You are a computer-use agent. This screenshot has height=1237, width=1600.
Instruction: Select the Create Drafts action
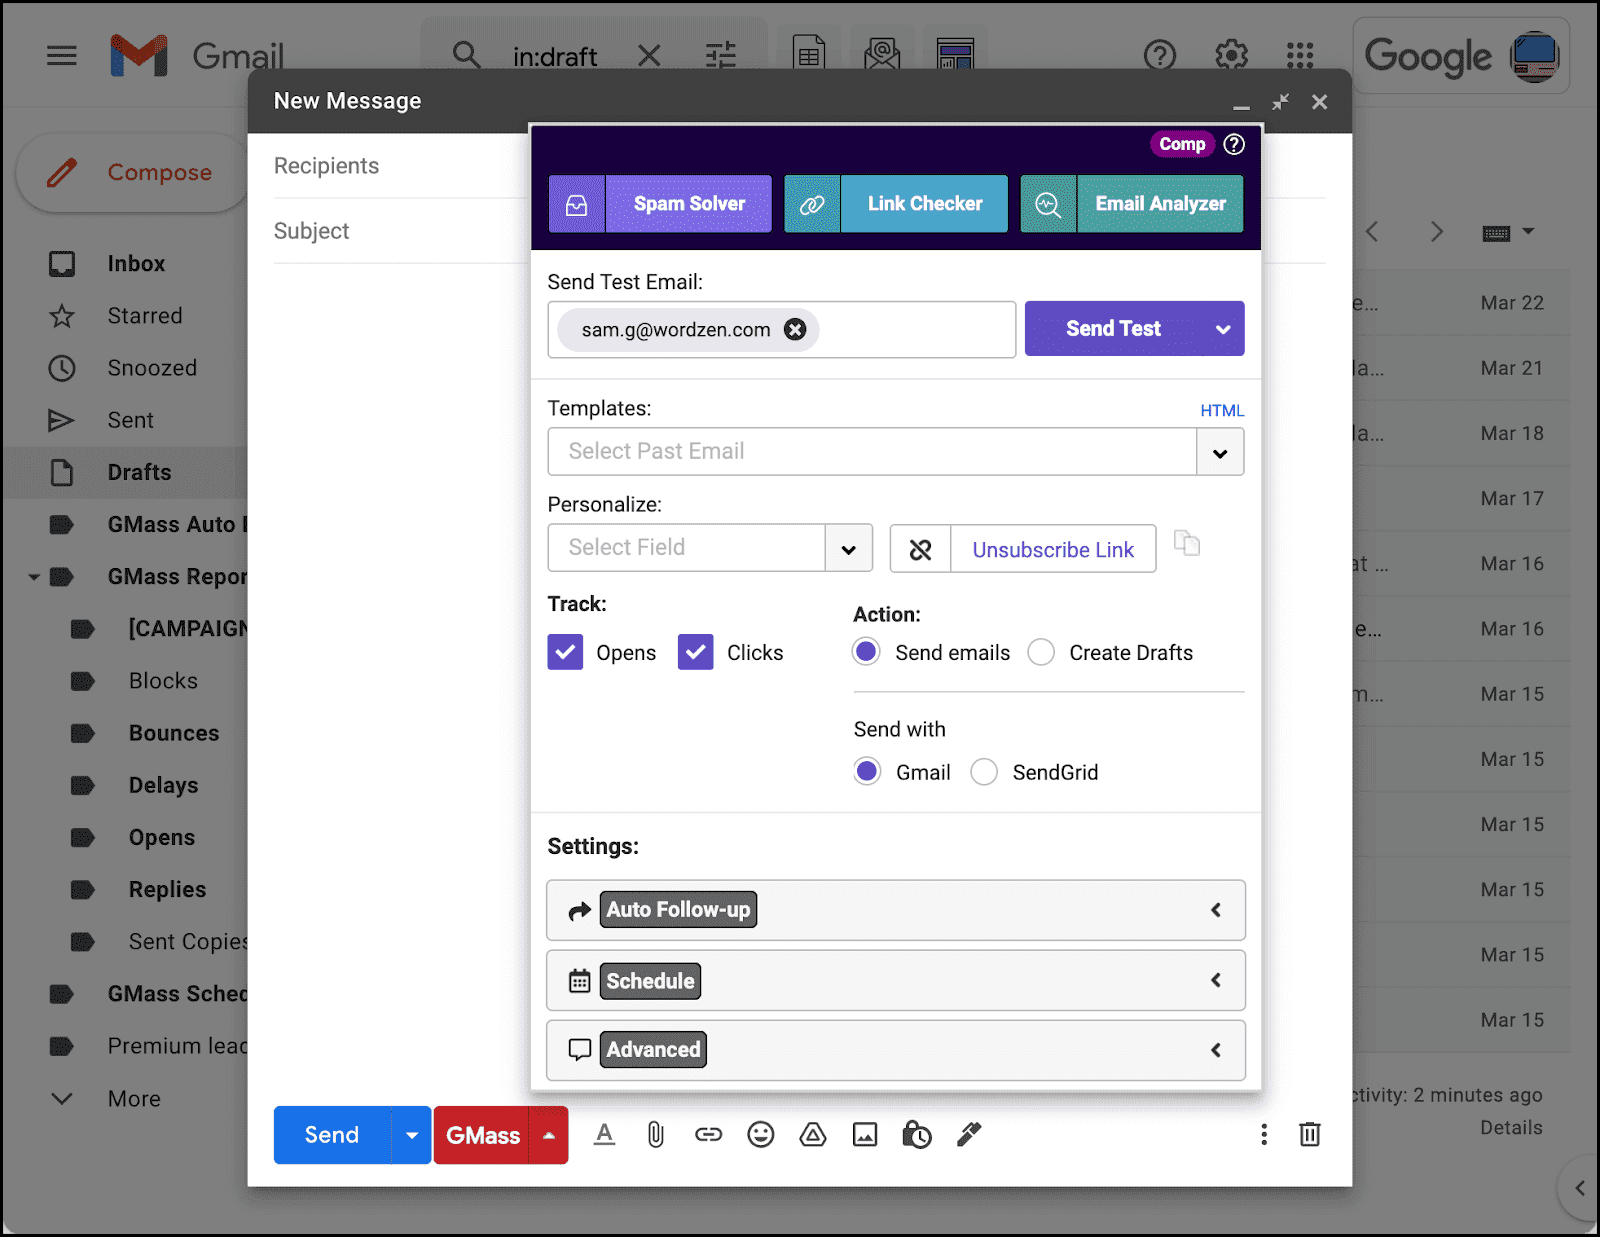(1041, 651)
